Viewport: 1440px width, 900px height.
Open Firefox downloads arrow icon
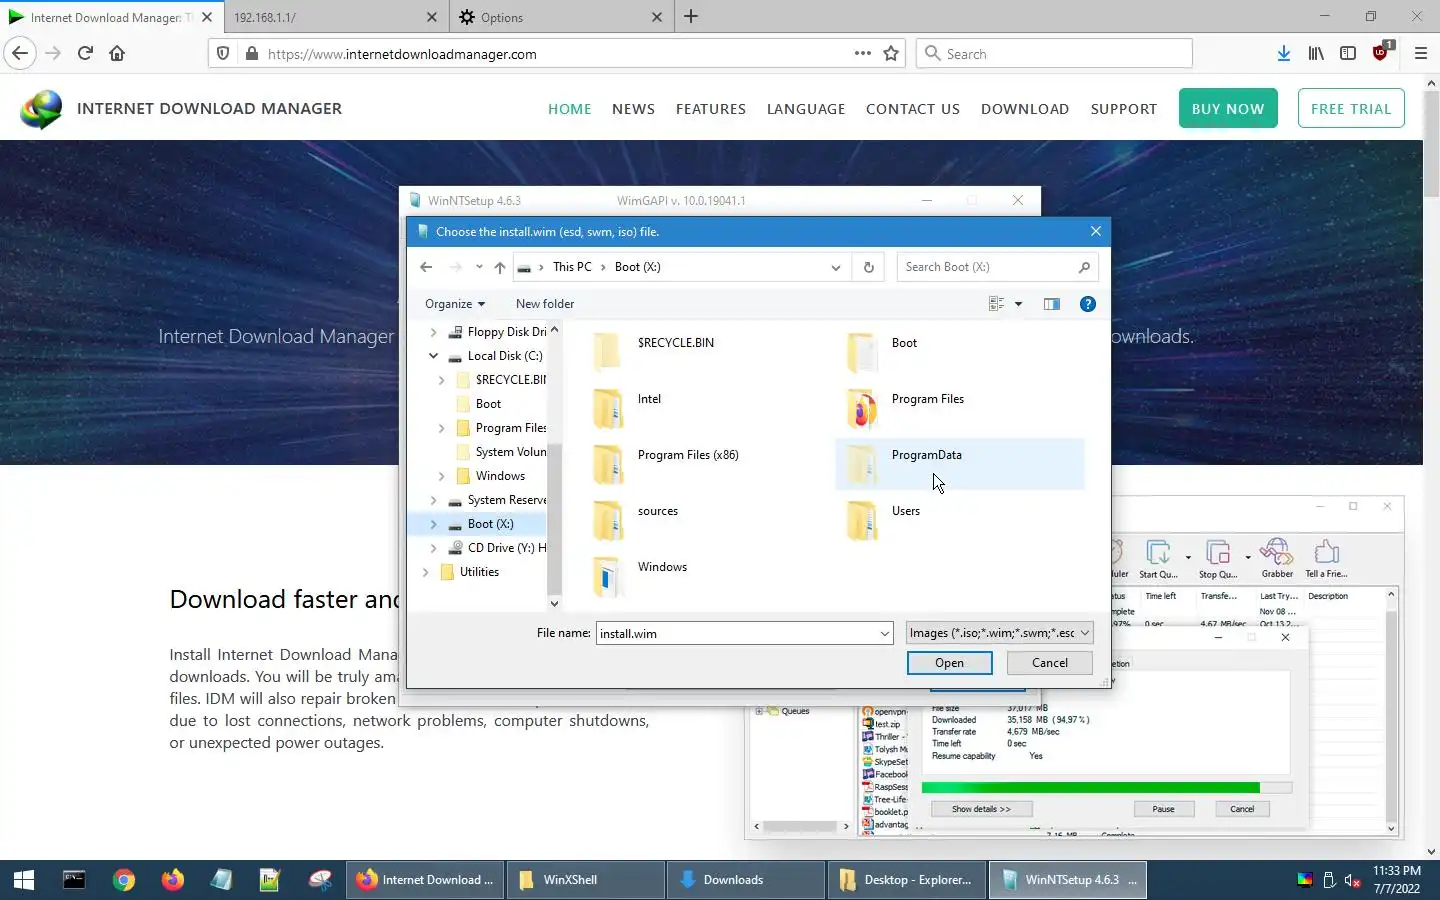[1284, 53]
